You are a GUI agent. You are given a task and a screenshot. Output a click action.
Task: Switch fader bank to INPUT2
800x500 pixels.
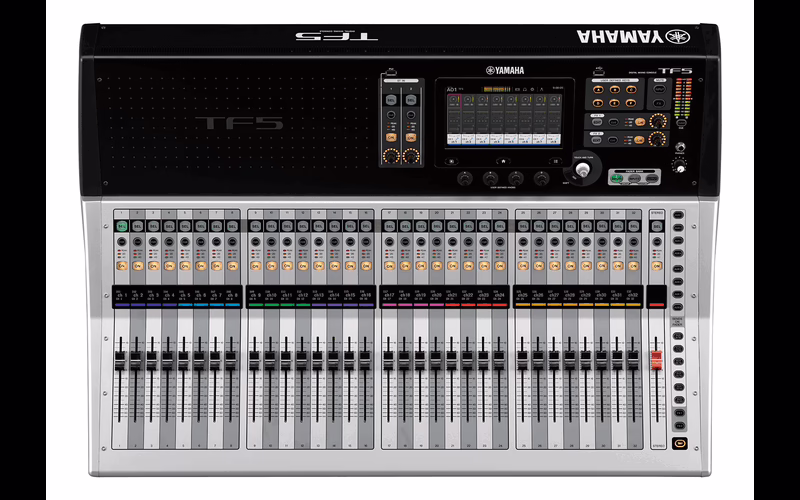[x=634, y=179]
